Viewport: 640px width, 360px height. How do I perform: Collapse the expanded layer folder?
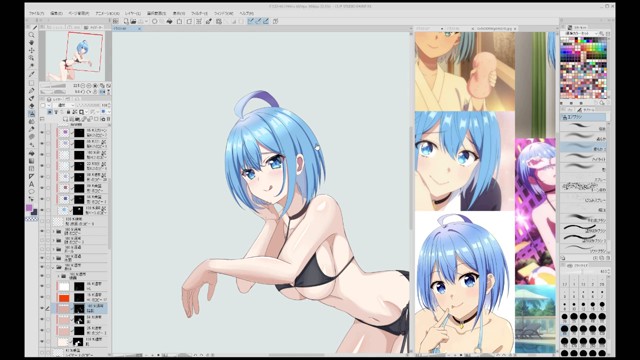[53, 267]
